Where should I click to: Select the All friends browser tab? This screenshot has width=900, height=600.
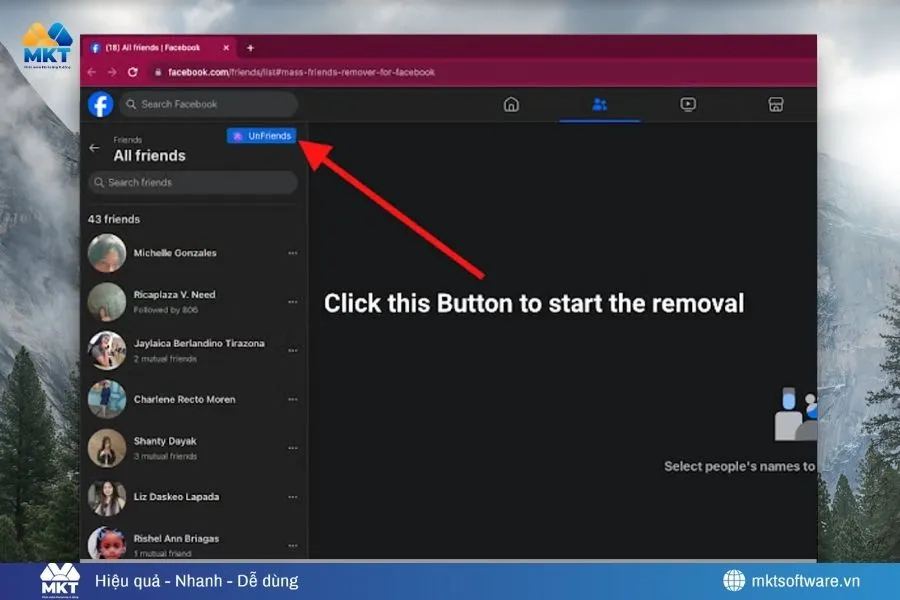155,48
